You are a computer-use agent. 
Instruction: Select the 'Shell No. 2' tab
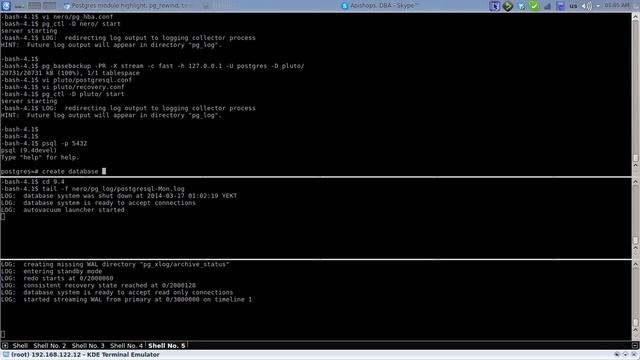click(49, 346)
